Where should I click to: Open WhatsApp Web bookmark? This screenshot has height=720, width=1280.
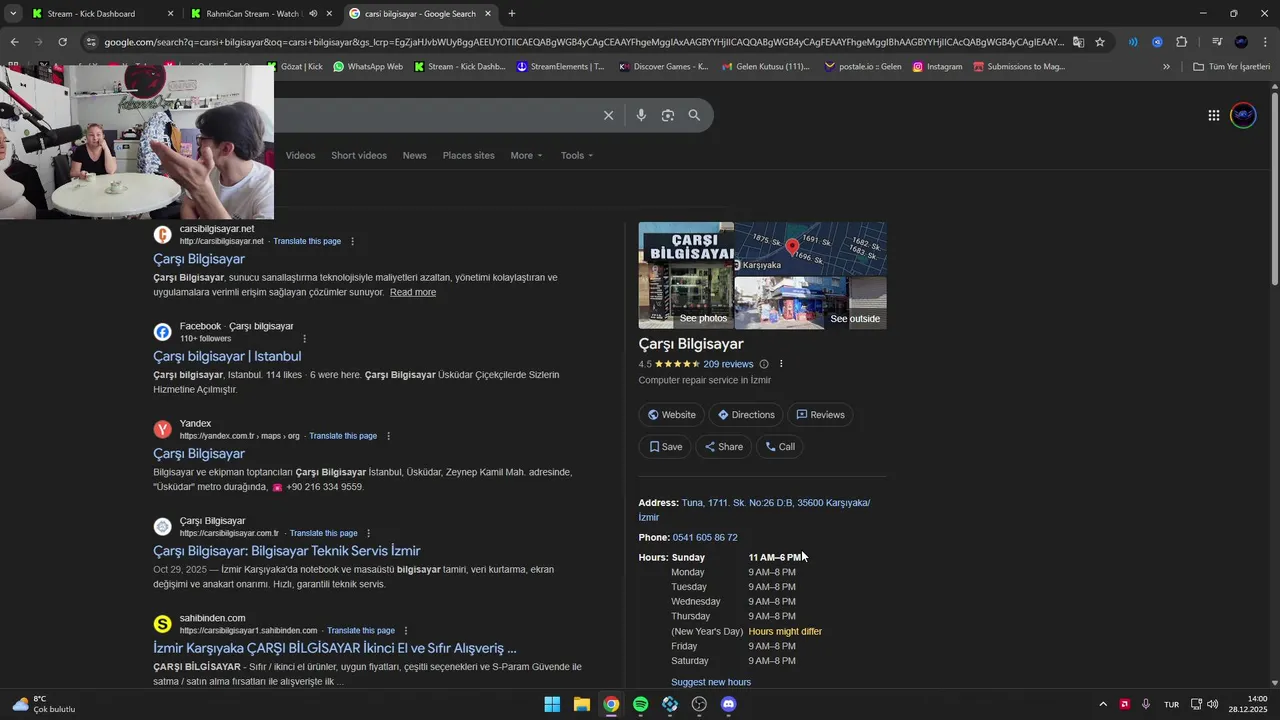[x=368, y=67]
